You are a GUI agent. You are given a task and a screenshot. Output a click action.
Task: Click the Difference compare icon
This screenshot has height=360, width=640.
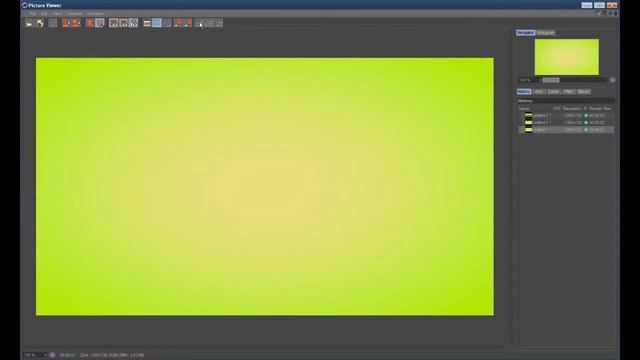click(x=133, y=23)
